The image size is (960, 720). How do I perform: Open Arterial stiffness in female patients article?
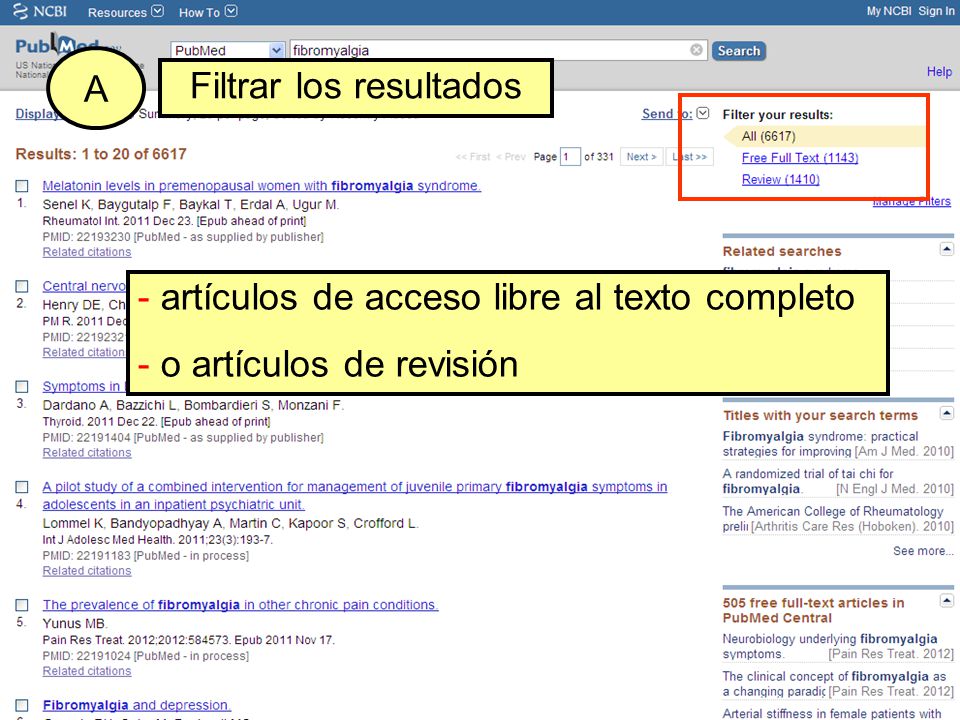pyautogui.click(x=831, y=713)
